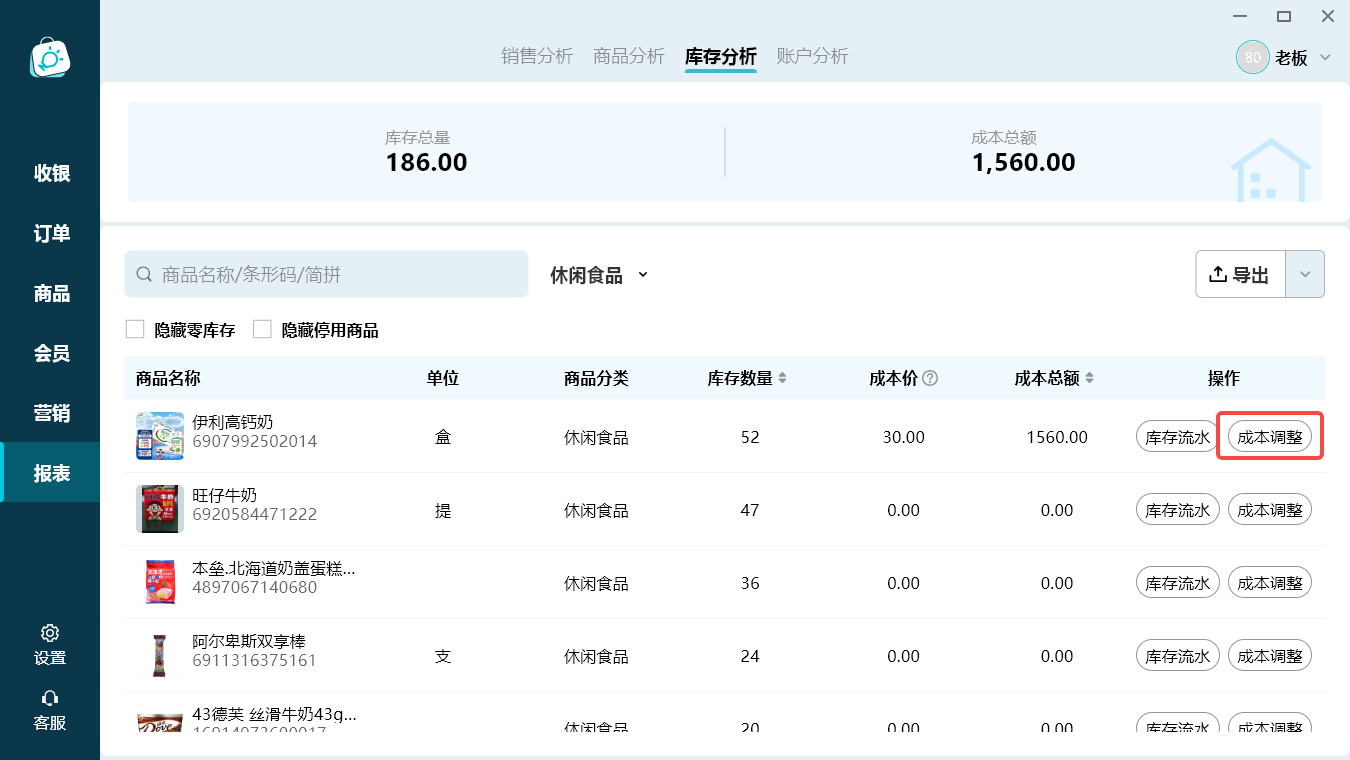Click the export upload icon

[x=1217, y=274]
